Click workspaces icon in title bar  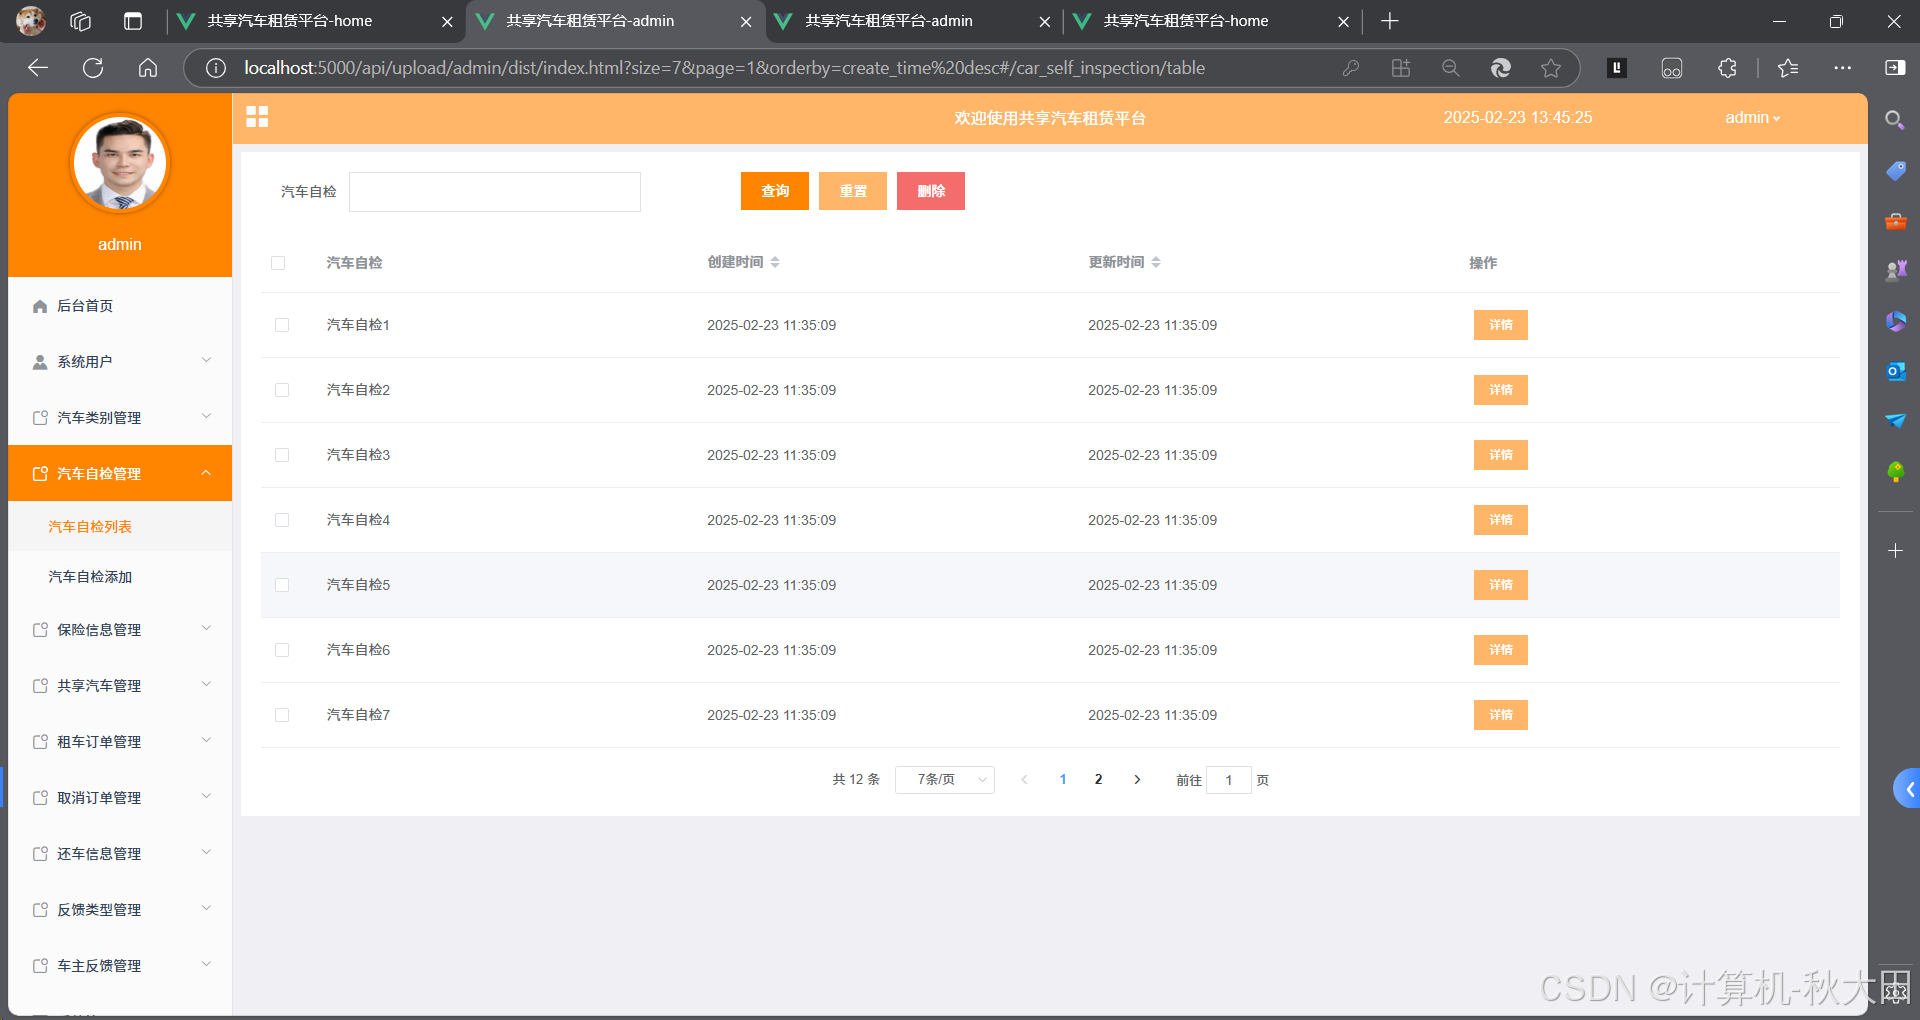point(81,21)
